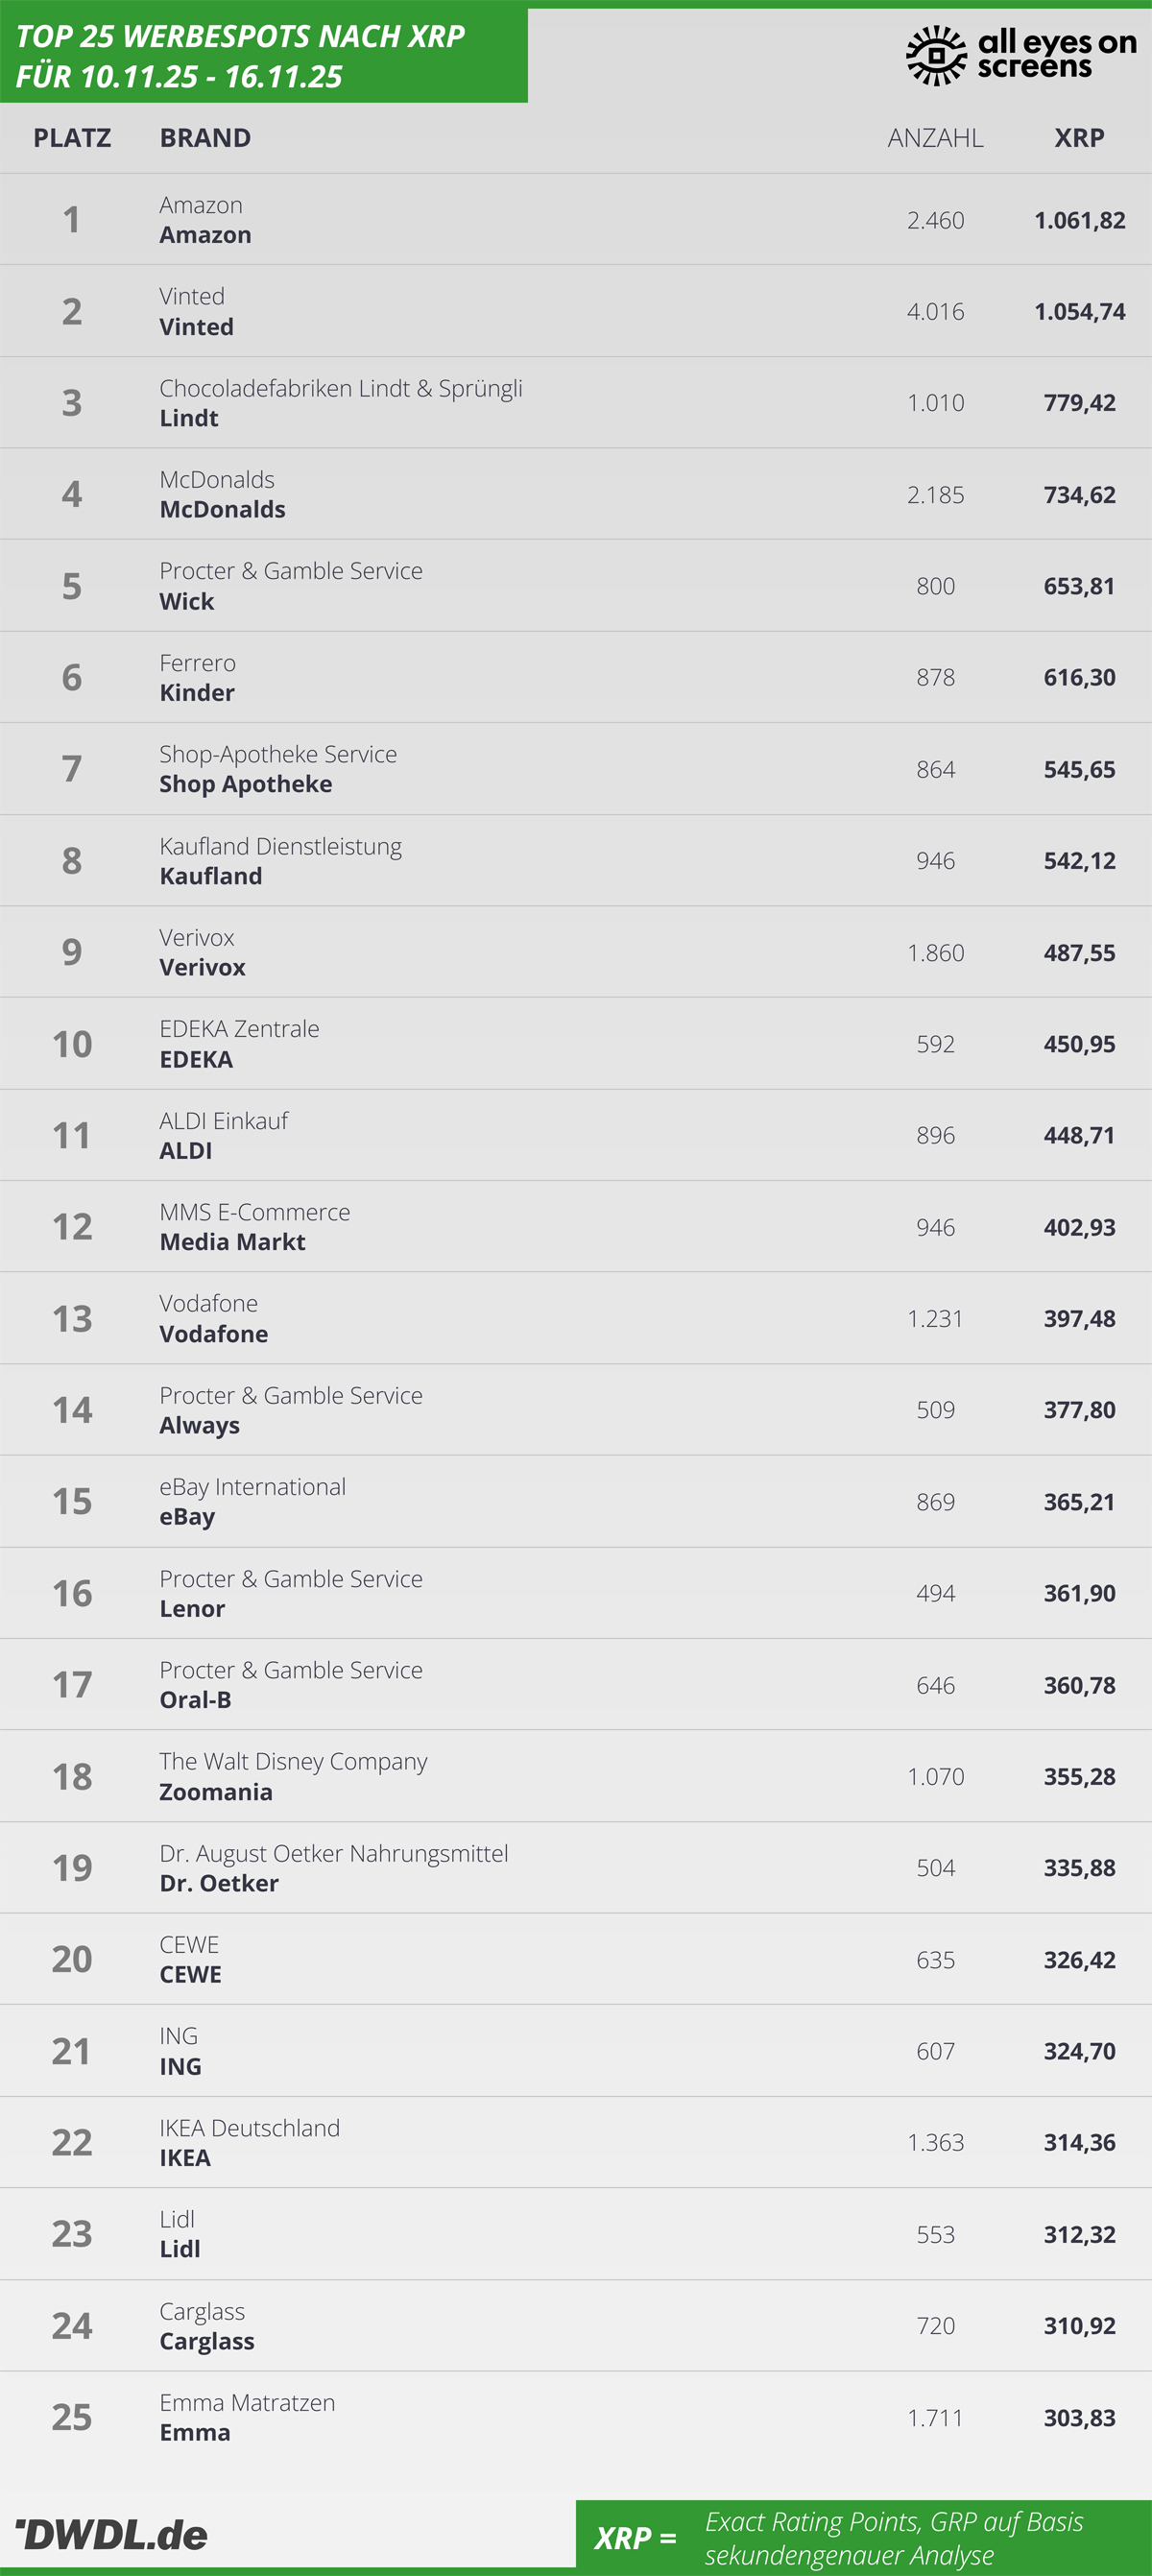This screenshot has width=1152, height=2576.
Task: Select the BRAND column header
Action: (x=205, y=138)
